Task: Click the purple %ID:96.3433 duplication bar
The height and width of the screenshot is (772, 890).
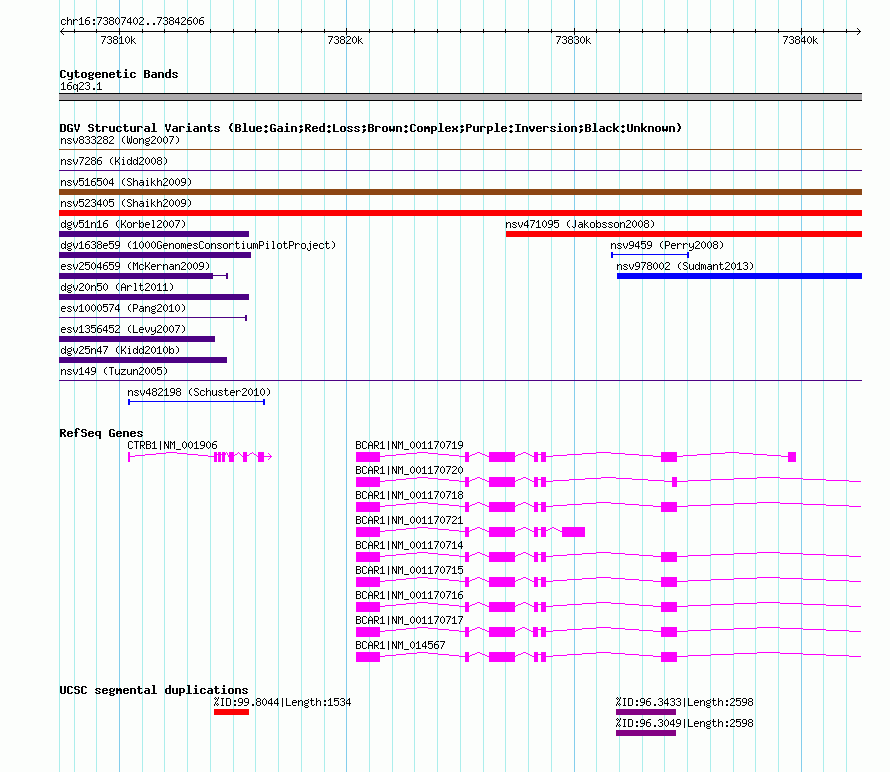Action: (646, 712)
